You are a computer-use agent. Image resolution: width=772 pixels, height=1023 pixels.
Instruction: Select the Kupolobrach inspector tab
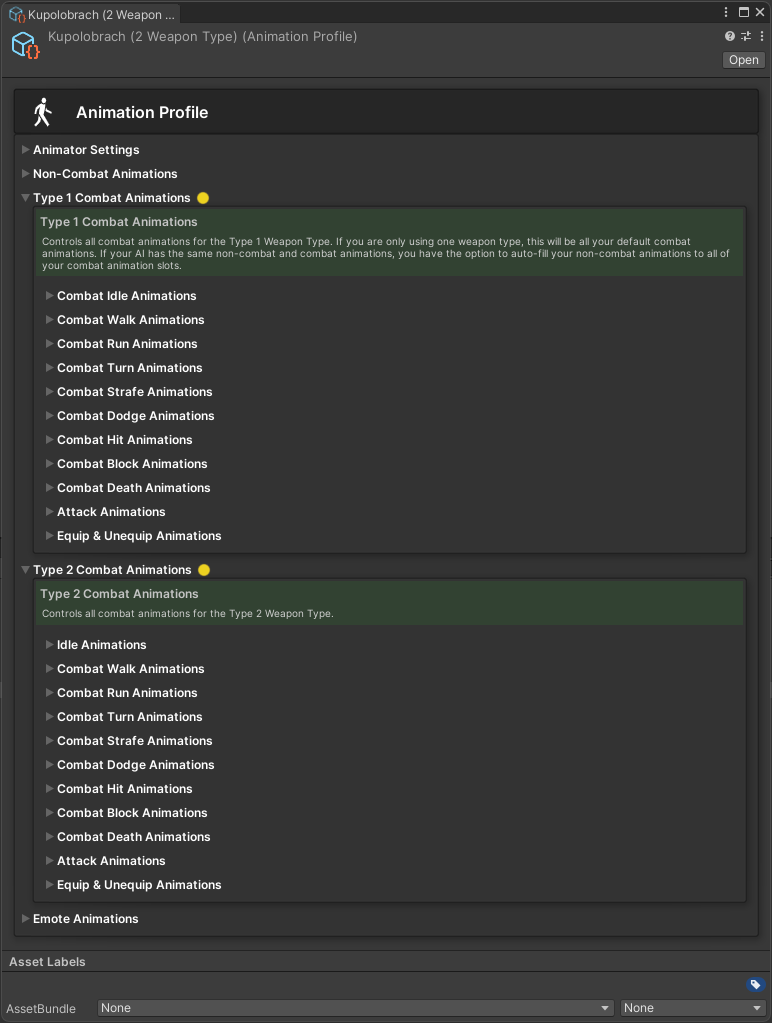coord(93,14)
